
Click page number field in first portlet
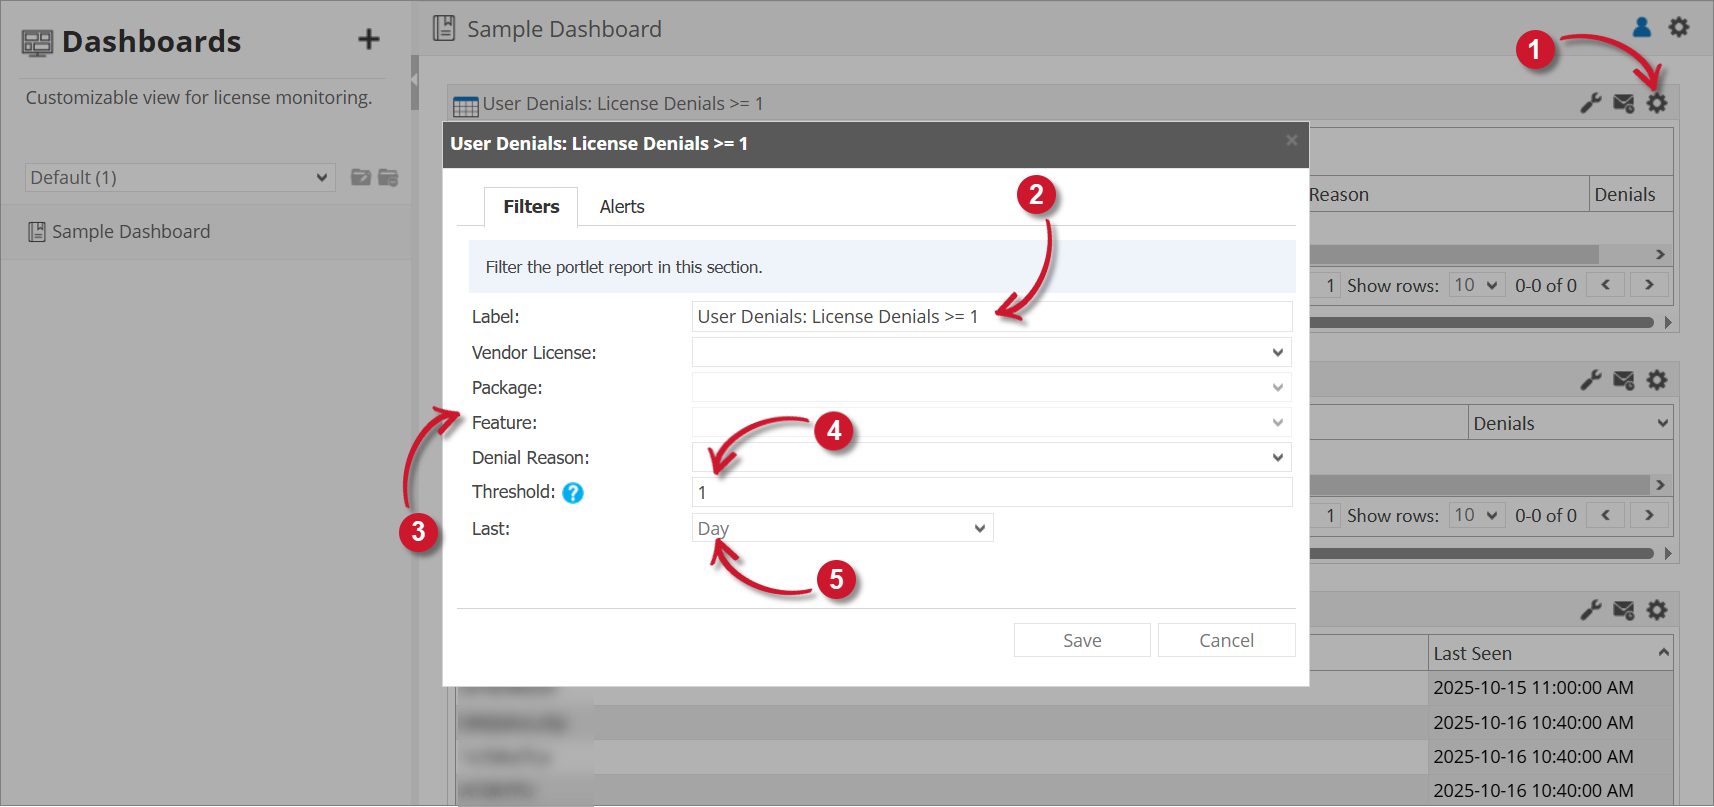tap(1326, 285)
